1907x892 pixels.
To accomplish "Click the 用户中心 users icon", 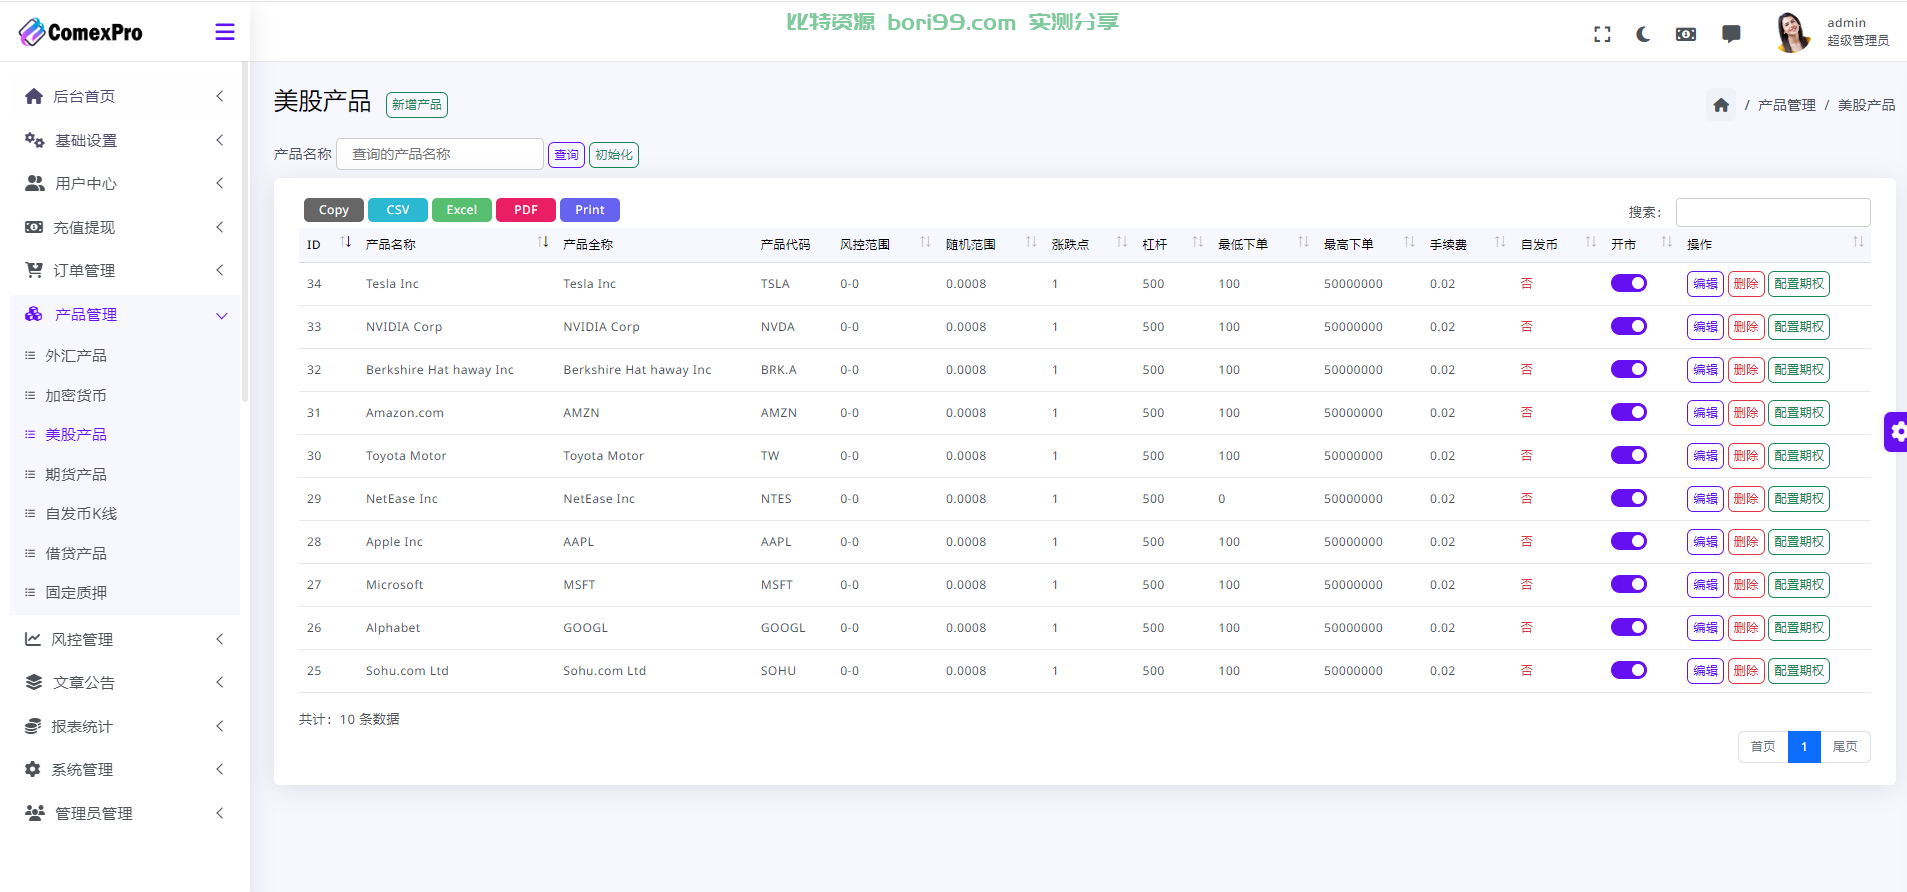I will pos(35,183).
